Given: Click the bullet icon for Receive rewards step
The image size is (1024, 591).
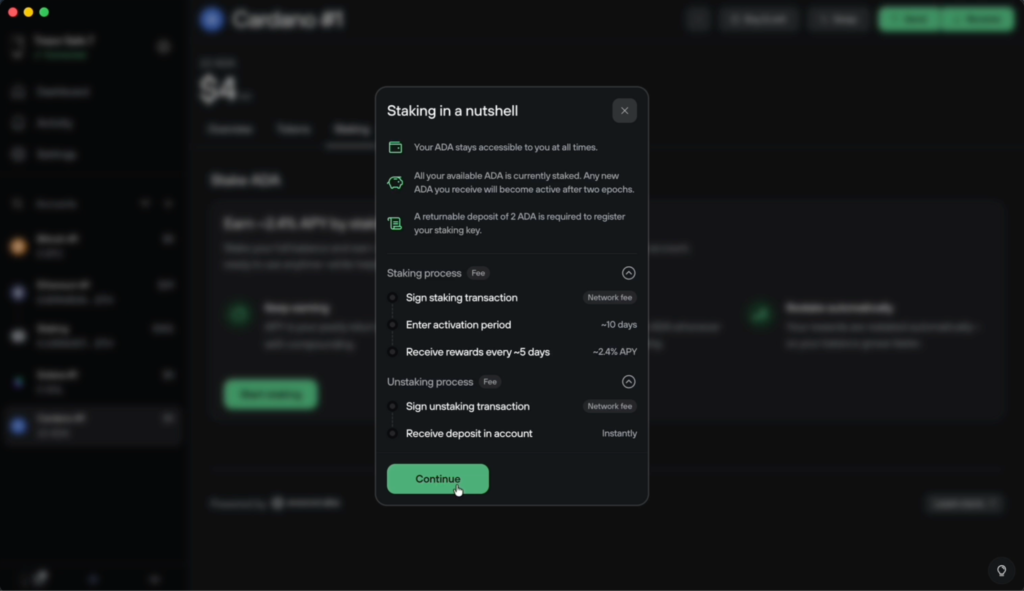Looking at the screenshot, I should coord(392,352).
